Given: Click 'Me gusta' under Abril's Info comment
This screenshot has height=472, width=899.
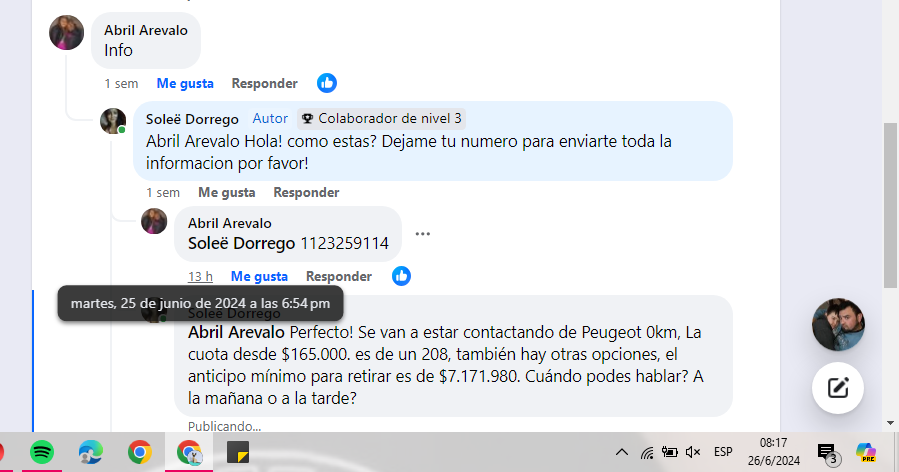Looking at the screenshot, I should [x=185, y=83].
